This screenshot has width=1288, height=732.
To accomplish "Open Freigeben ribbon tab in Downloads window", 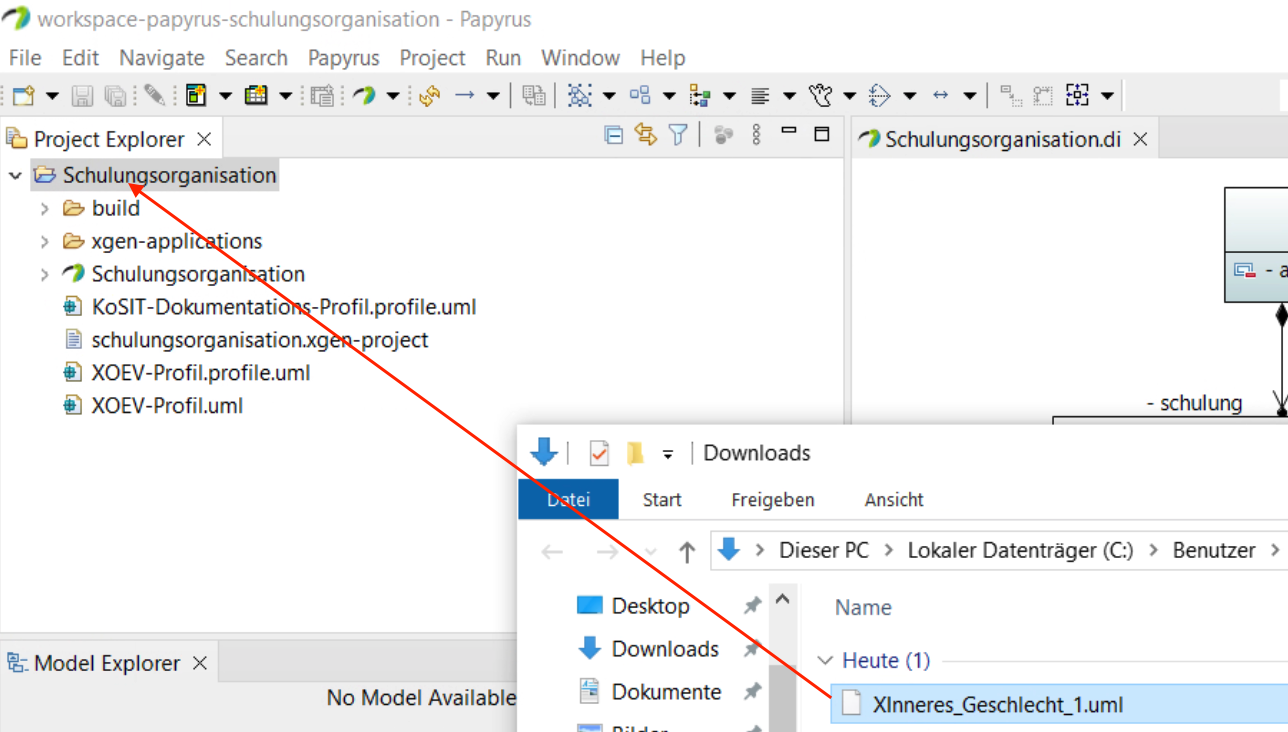I will 773,499.
